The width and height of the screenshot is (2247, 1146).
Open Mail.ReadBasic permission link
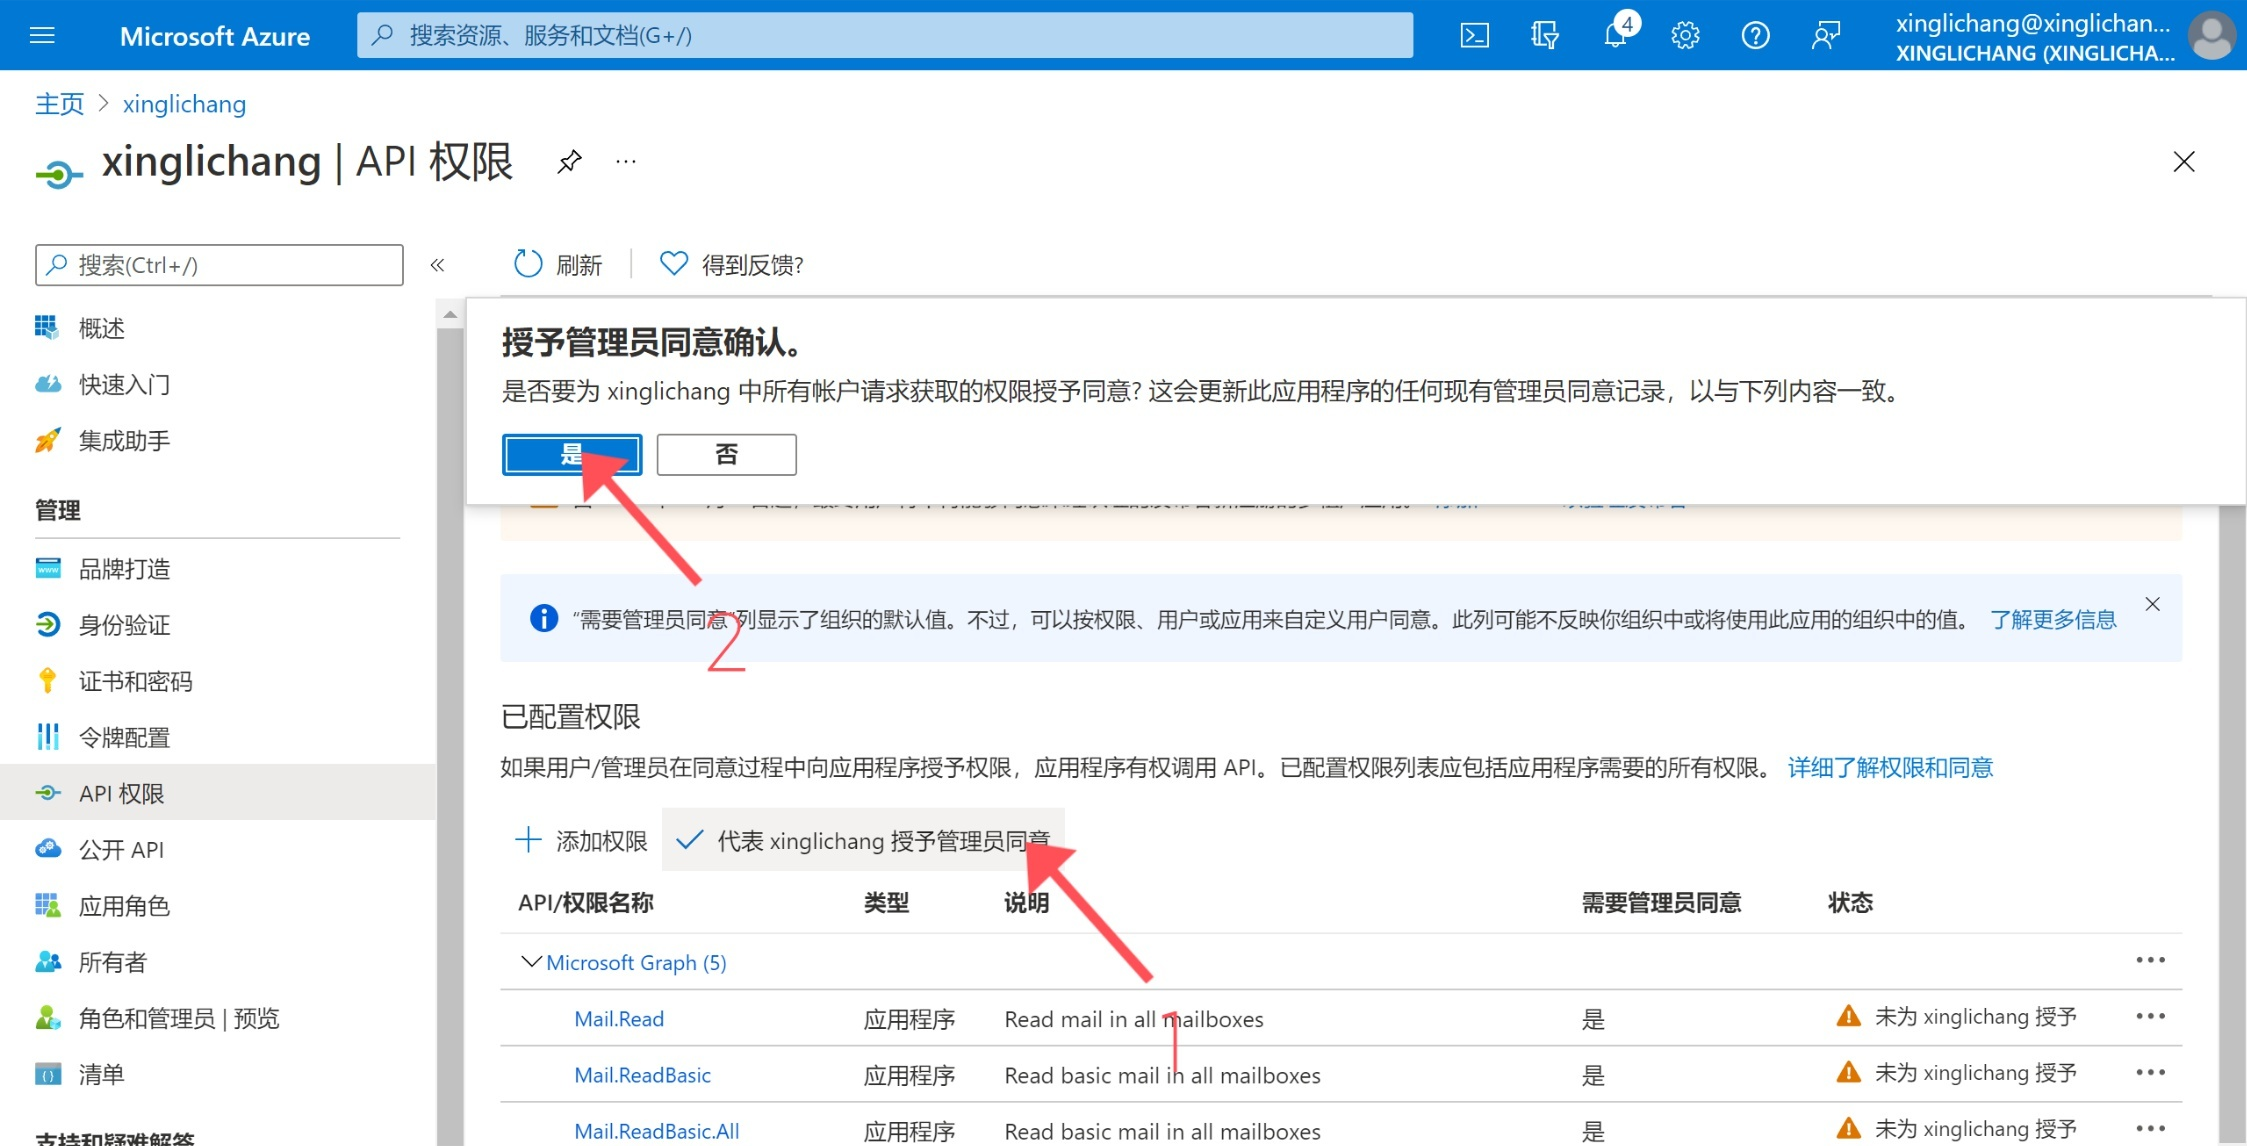pos(642,1075)
